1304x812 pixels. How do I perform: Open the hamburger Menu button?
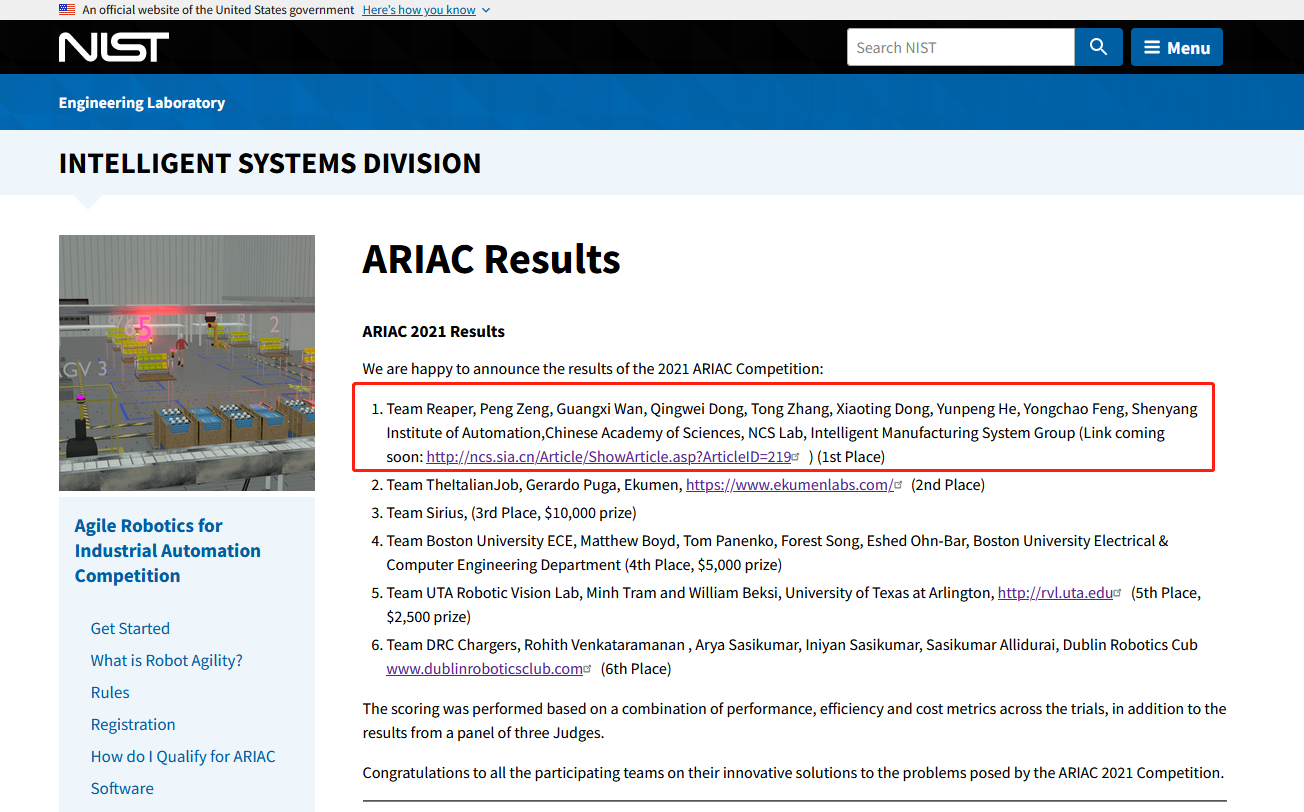tap(1176, 47)
